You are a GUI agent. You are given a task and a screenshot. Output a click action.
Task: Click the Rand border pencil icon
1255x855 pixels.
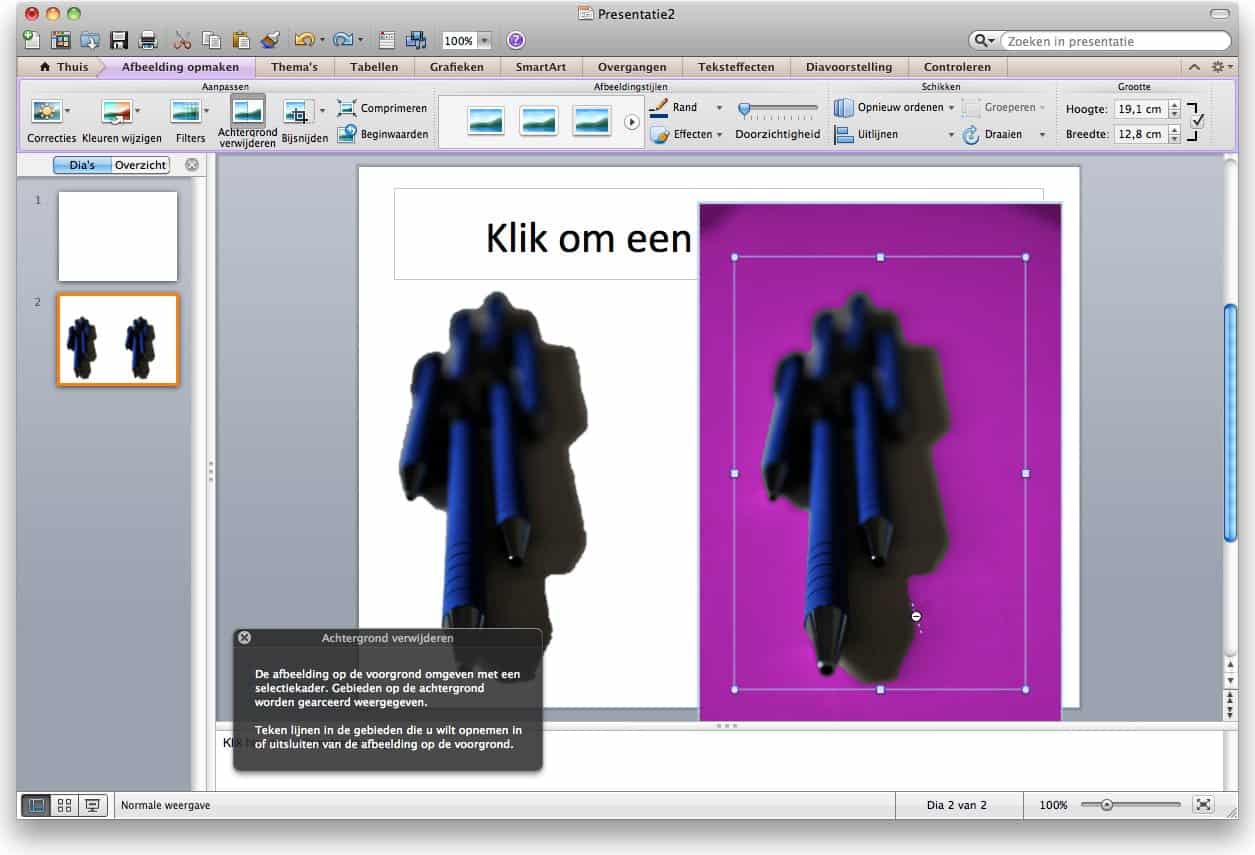pos(658,107)
